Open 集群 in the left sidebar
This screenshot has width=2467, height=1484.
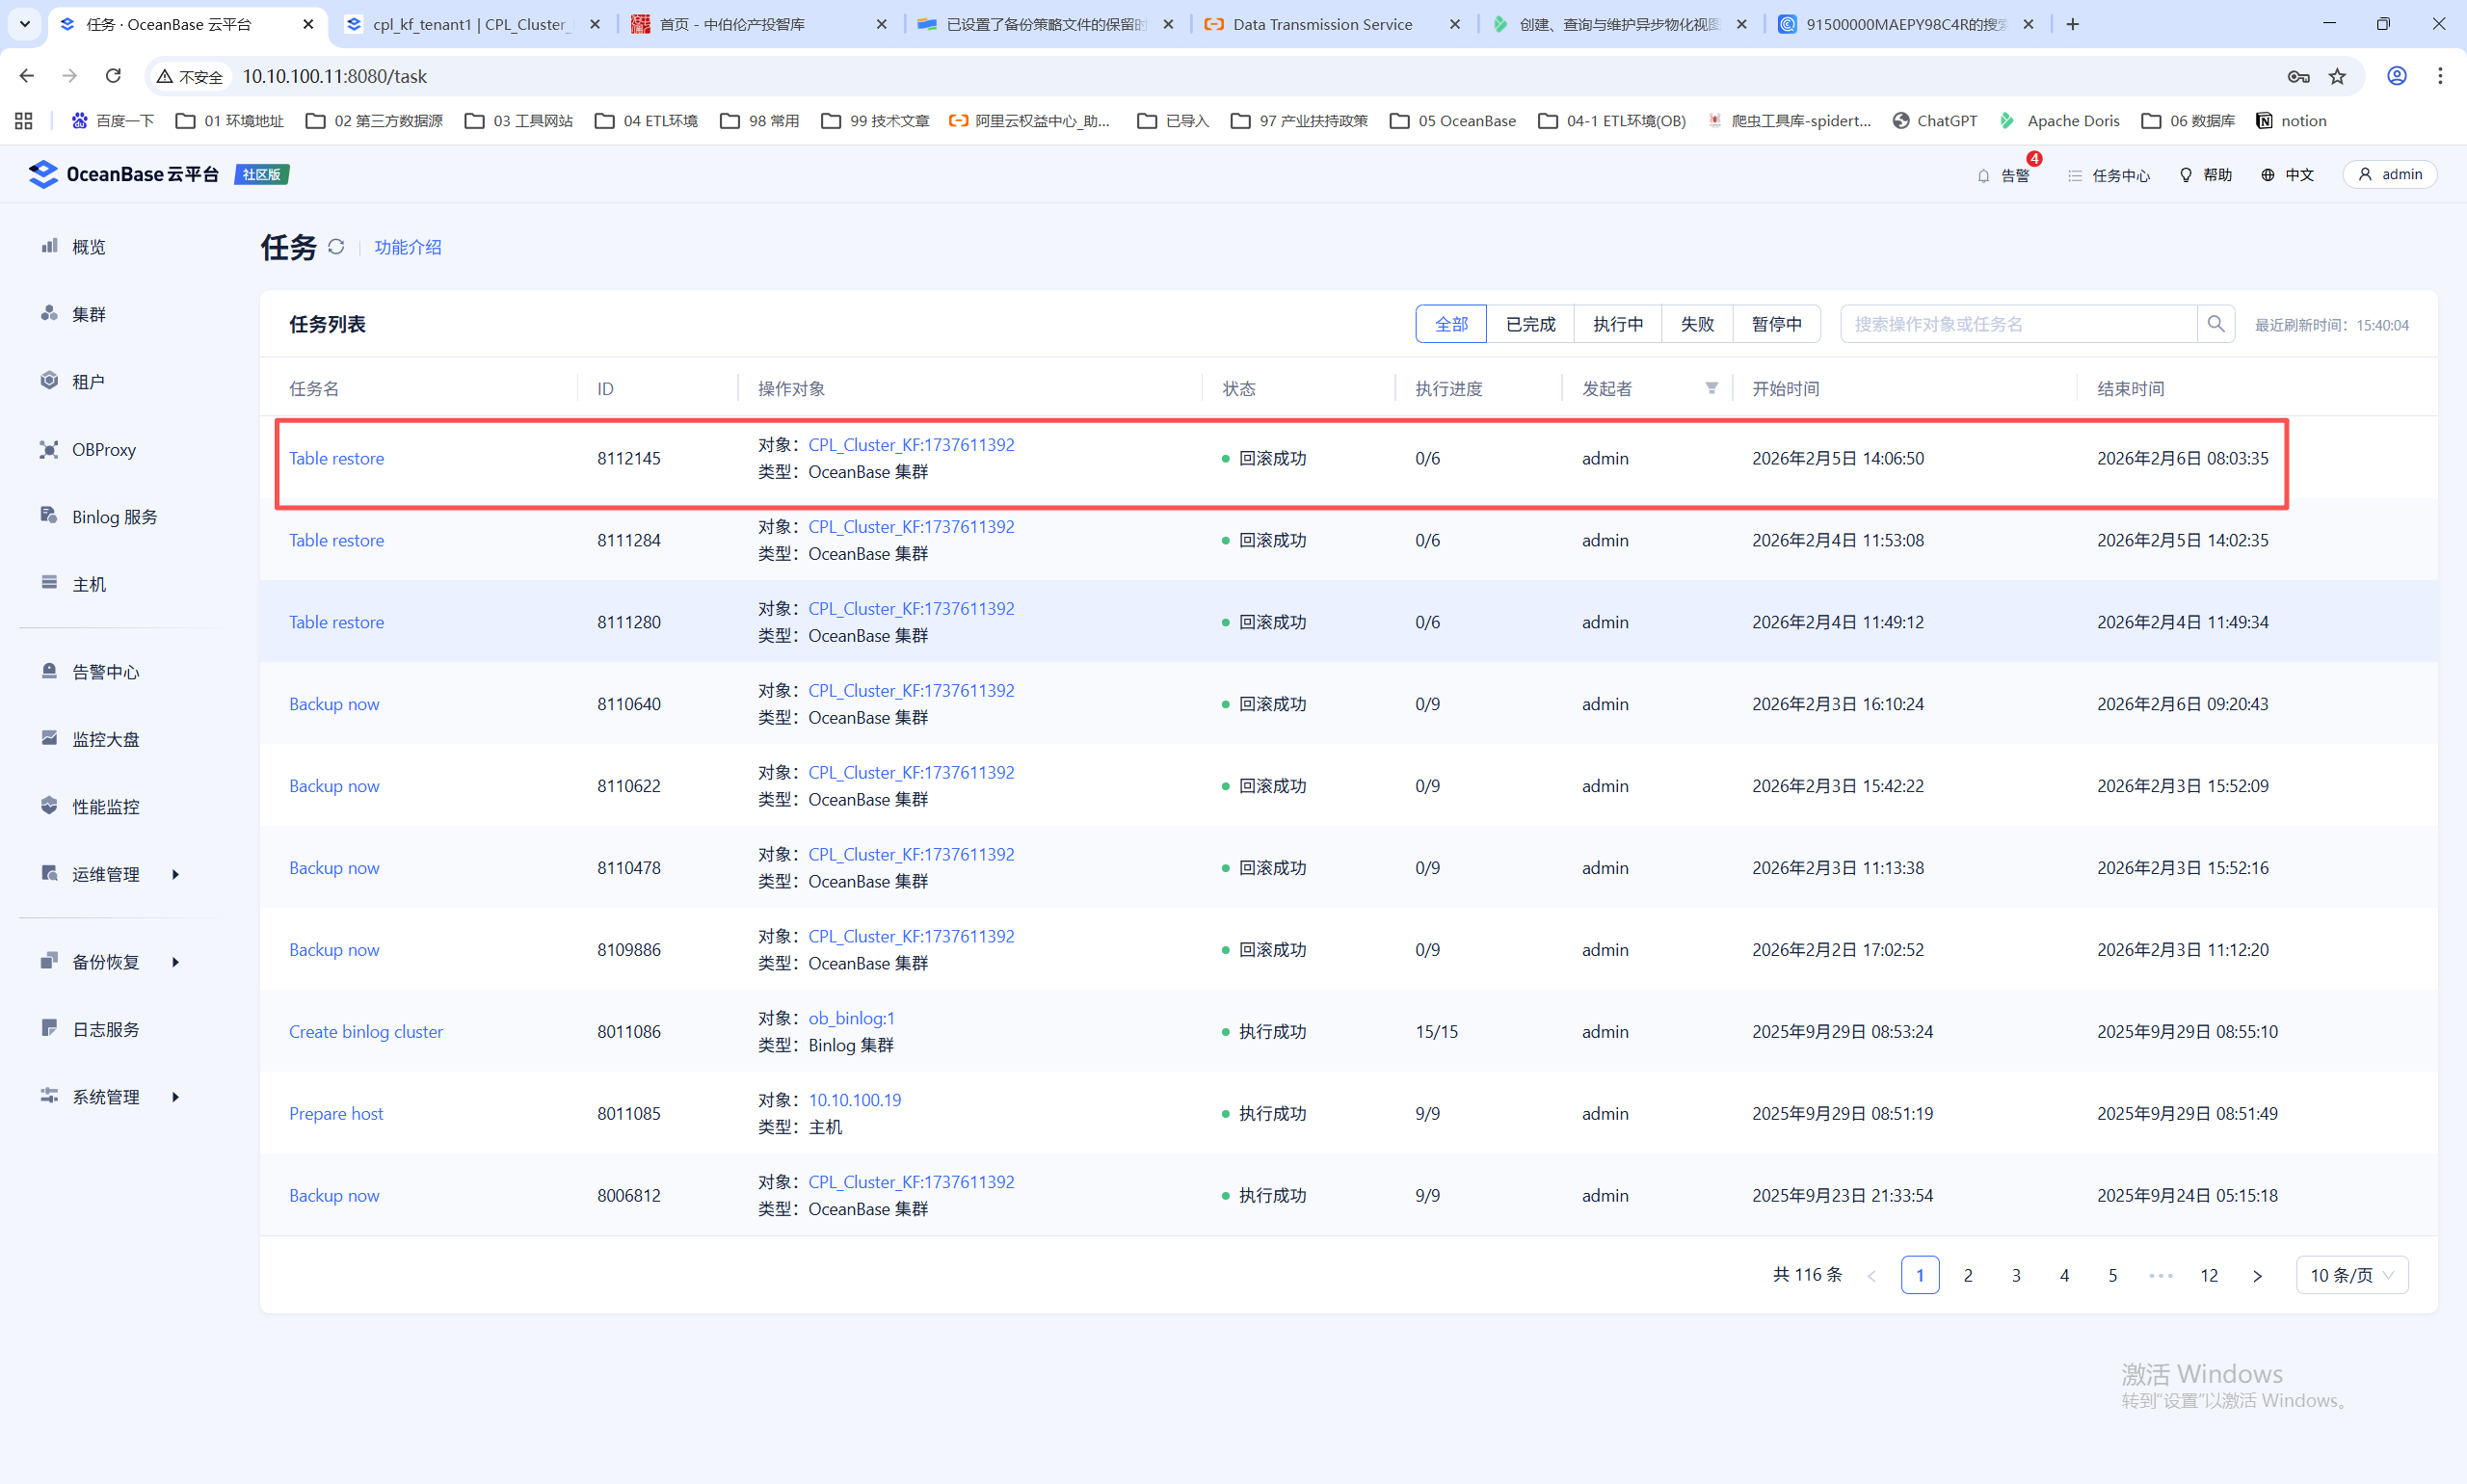(x=88, y=314)
